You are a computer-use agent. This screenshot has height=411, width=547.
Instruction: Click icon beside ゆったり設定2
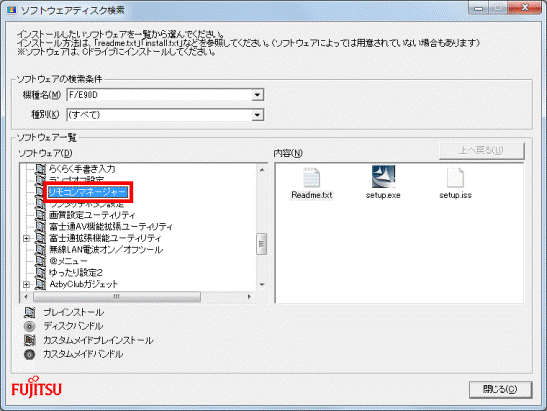coord(40,272)
